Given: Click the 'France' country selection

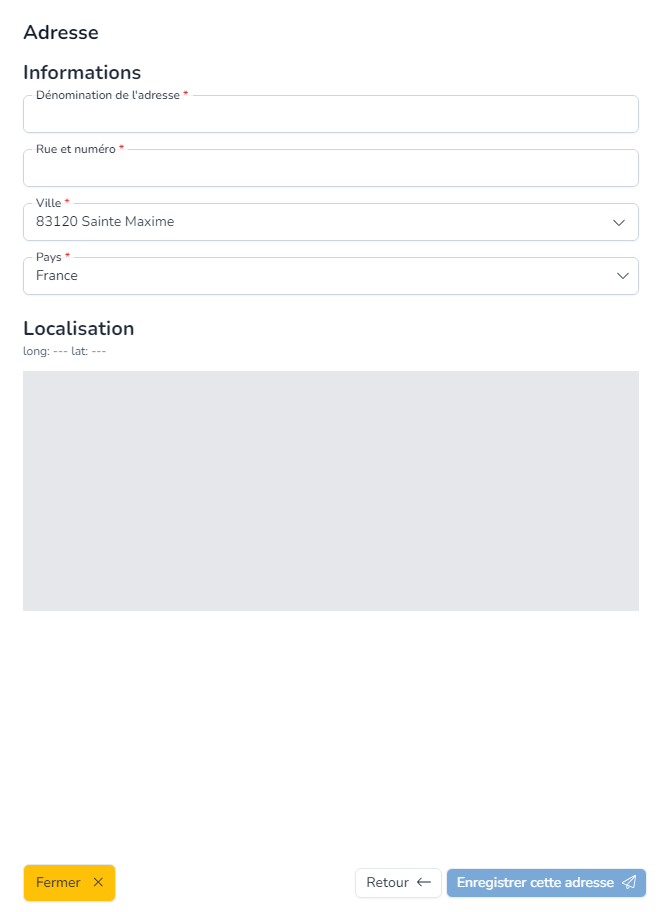Looking at the screenshot, I should 57,276.
